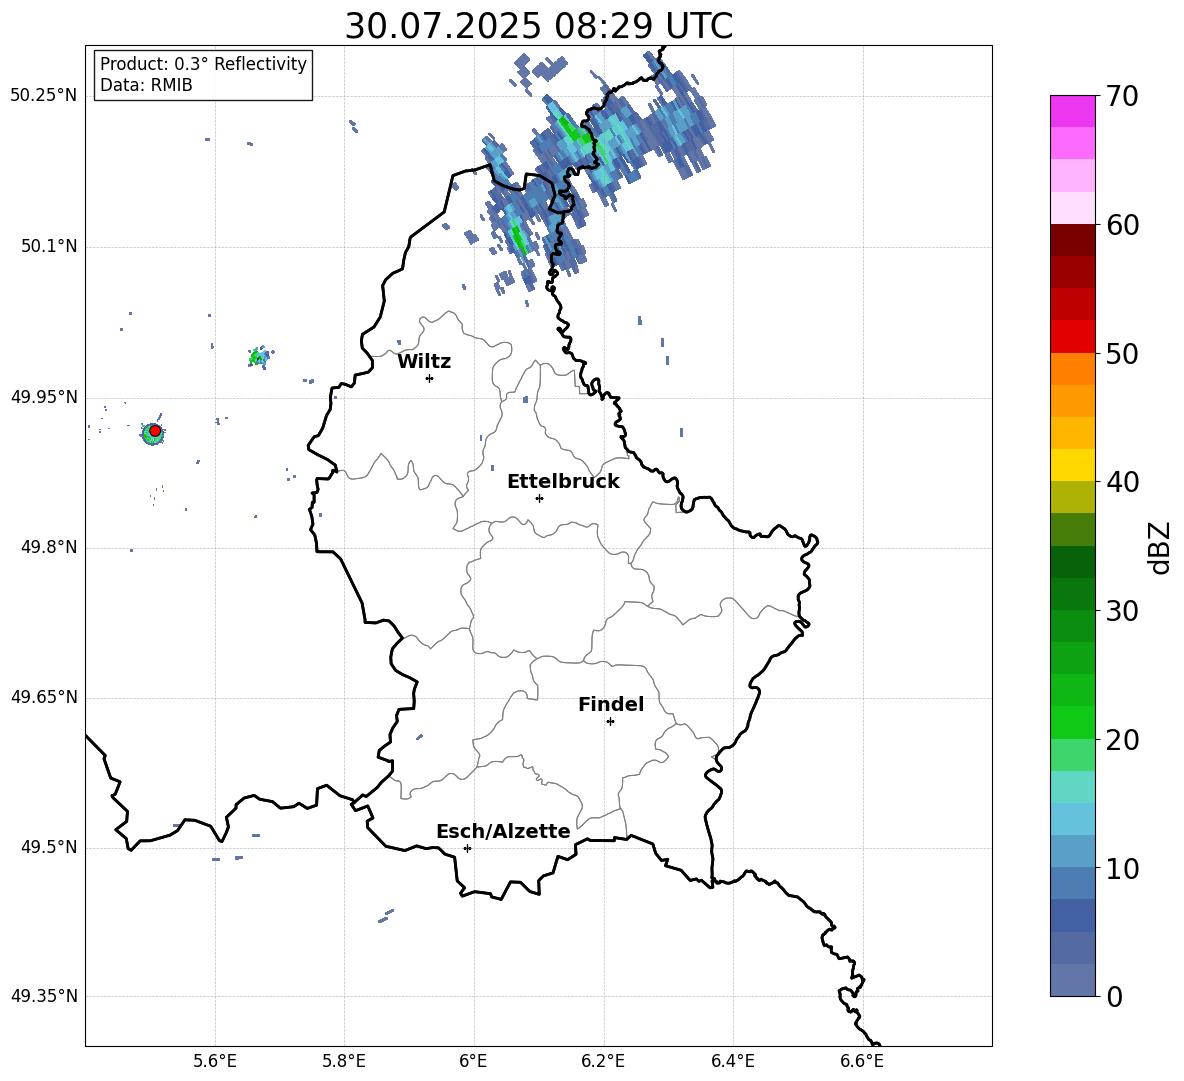Click the Ettelbruck station label
The width and height of the screenshot is (1184, 1081).
[563, 482]
